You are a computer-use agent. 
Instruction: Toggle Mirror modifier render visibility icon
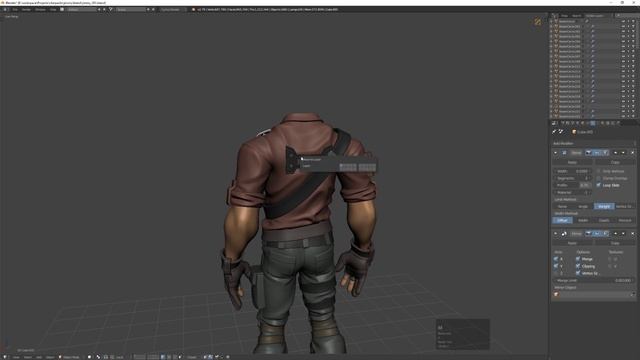click(x=589, y=233)
